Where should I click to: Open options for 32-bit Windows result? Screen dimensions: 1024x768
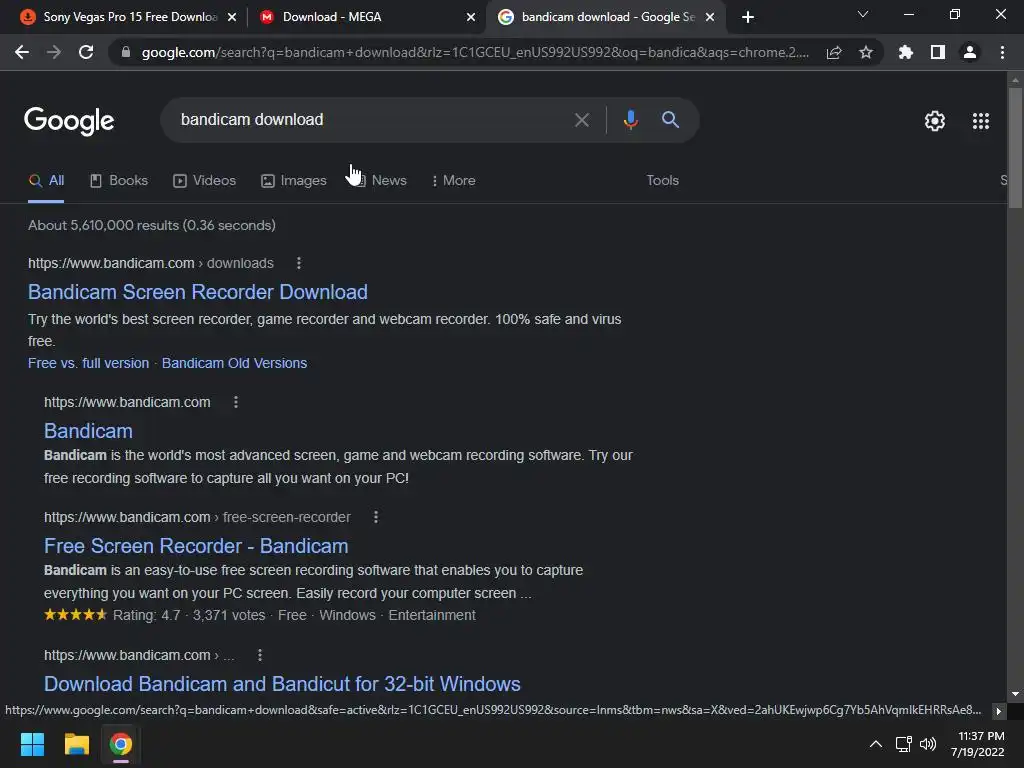260,655
